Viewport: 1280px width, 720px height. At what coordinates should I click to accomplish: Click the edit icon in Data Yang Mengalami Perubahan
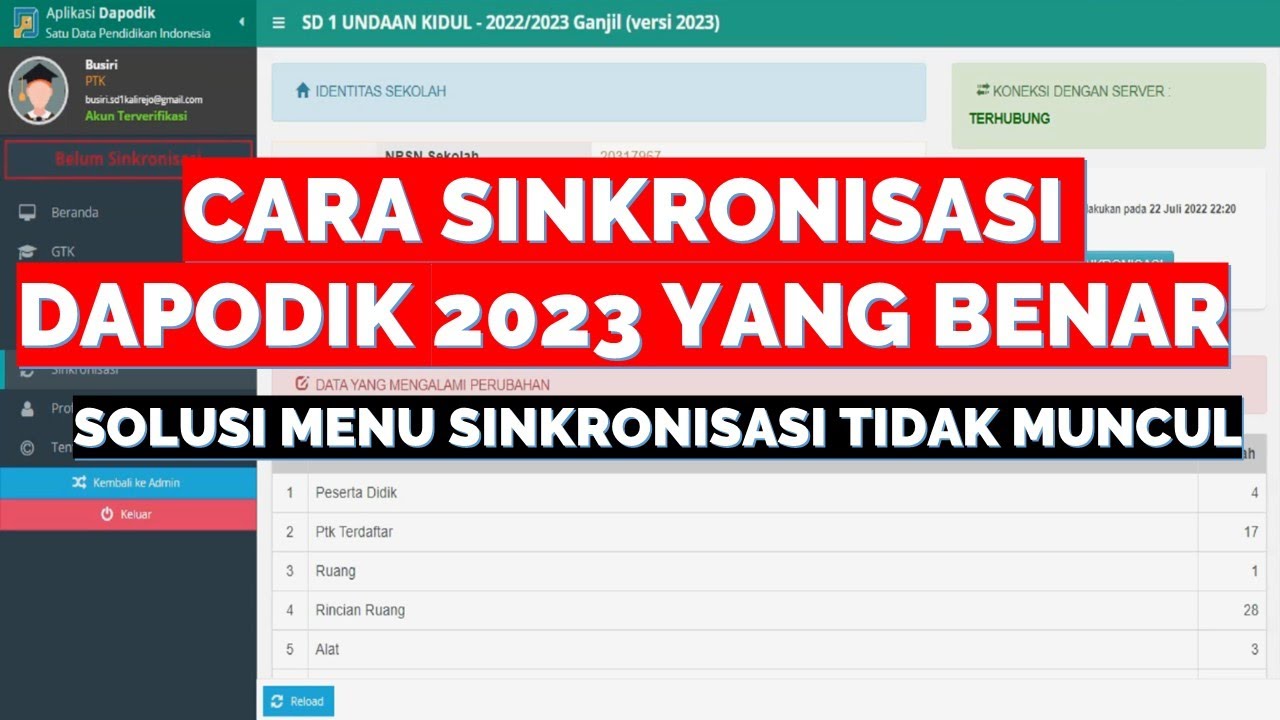click(x=302, y=384)
